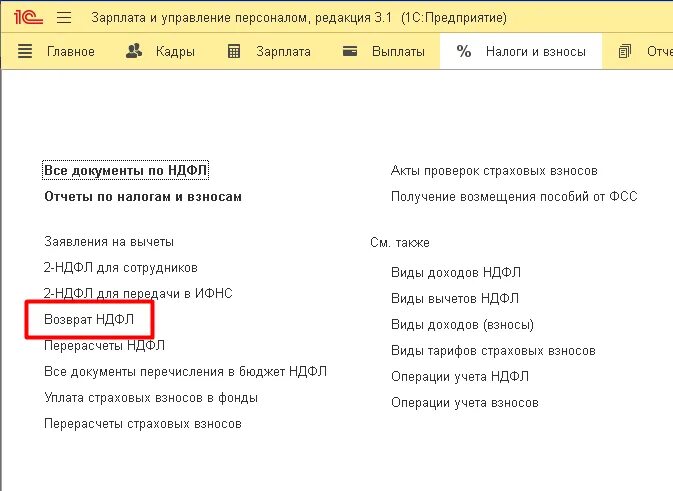Screen dimensions: 673x491
Task: Open the Выплаты section
Action: point(398,52)
